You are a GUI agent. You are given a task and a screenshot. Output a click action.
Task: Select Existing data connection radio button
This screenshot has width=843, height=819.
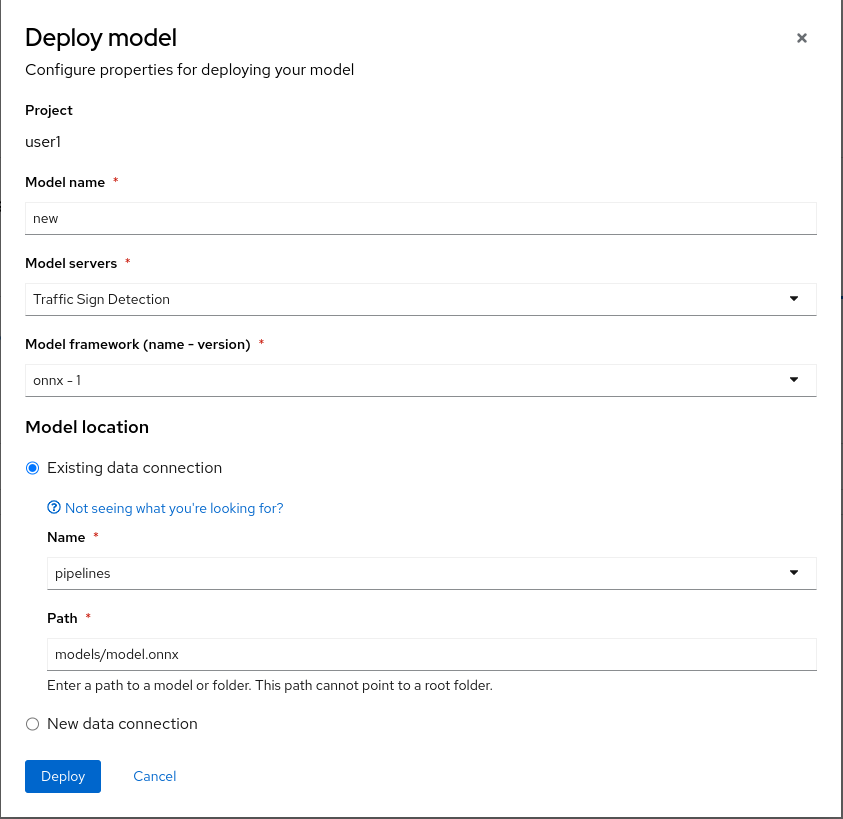coord(33,468)
